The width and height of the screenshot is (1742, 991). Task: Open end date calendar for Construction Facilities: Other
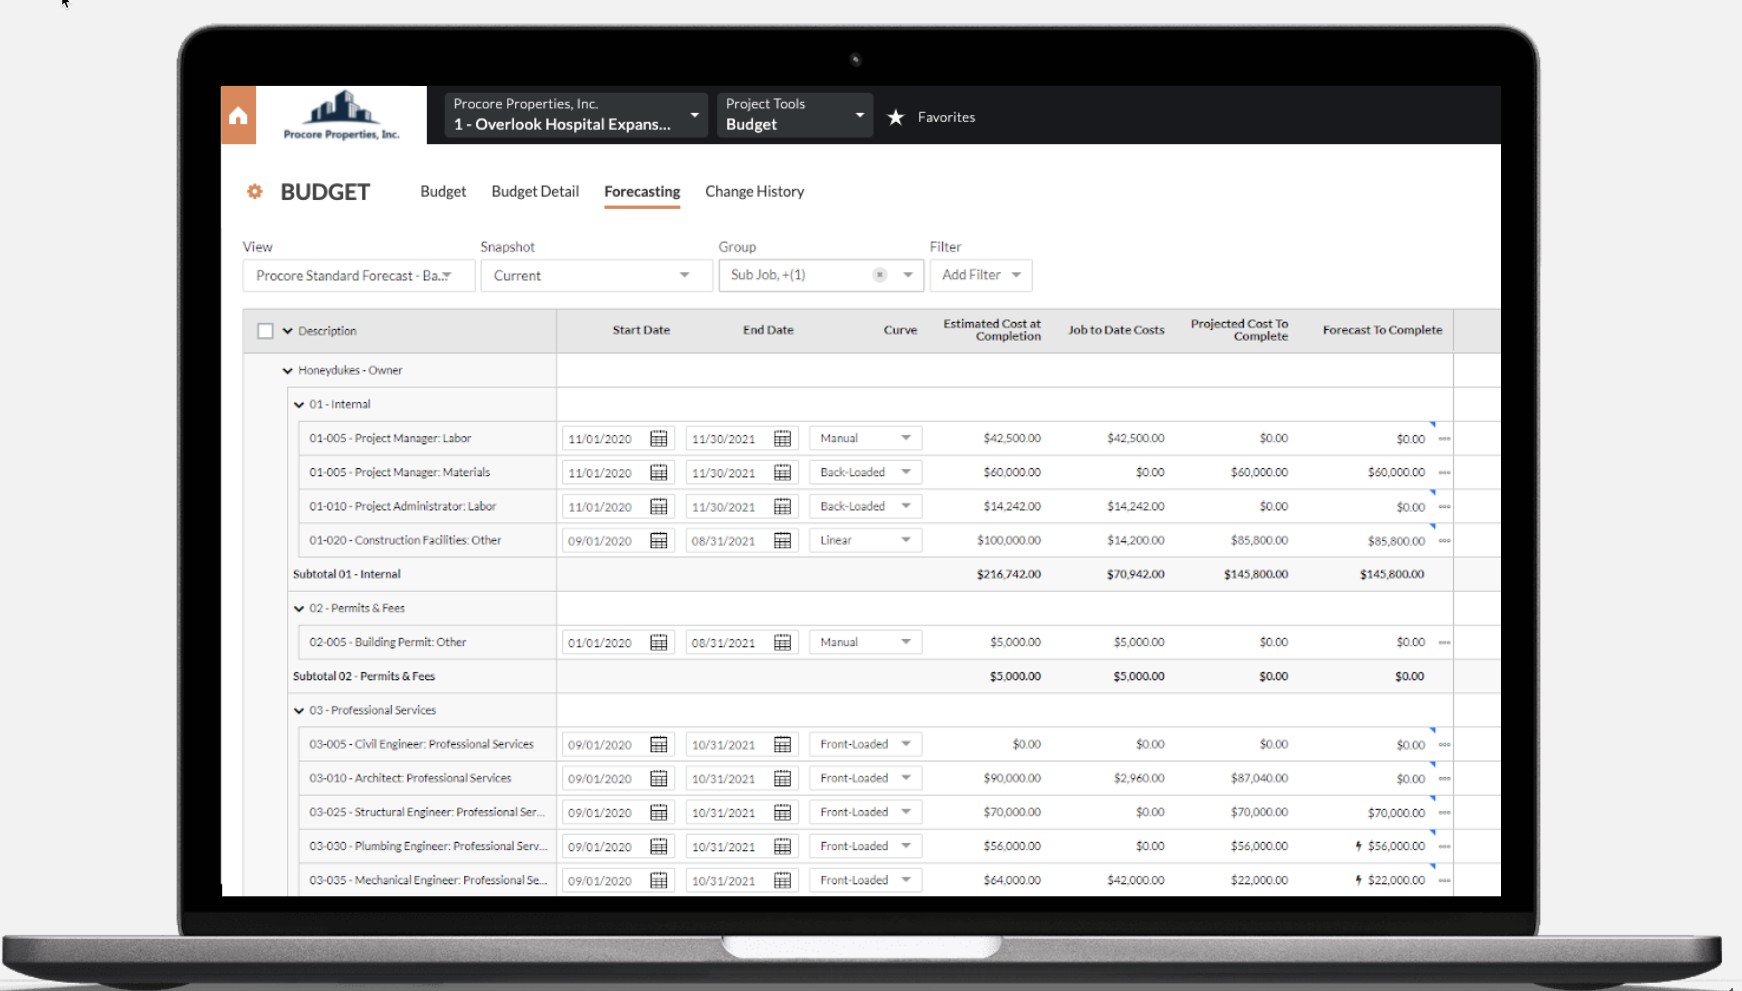click(x=783, y=540)
